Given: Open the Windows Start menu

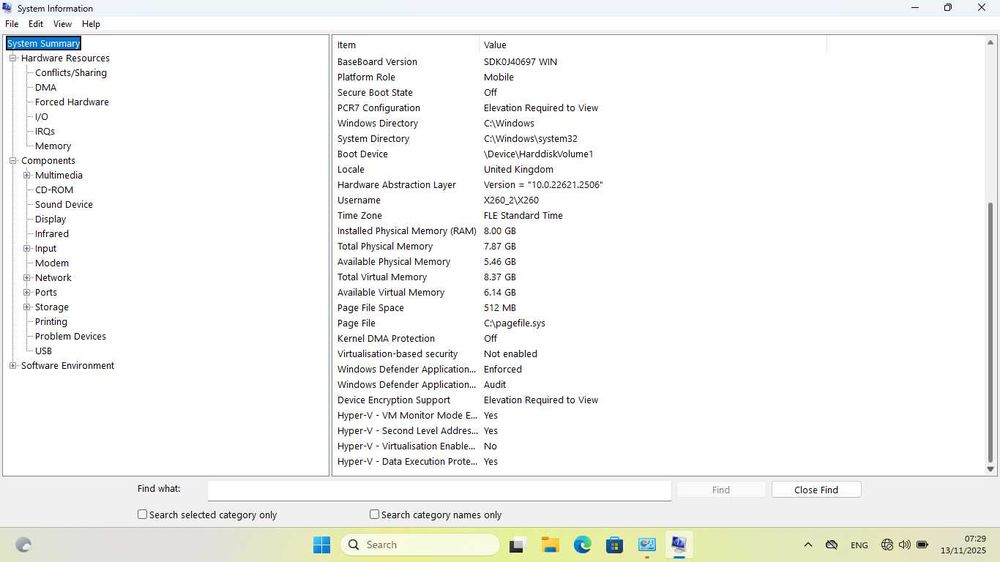Looking at the screenshot, I should pyautogui.click(x=322, y=545).
